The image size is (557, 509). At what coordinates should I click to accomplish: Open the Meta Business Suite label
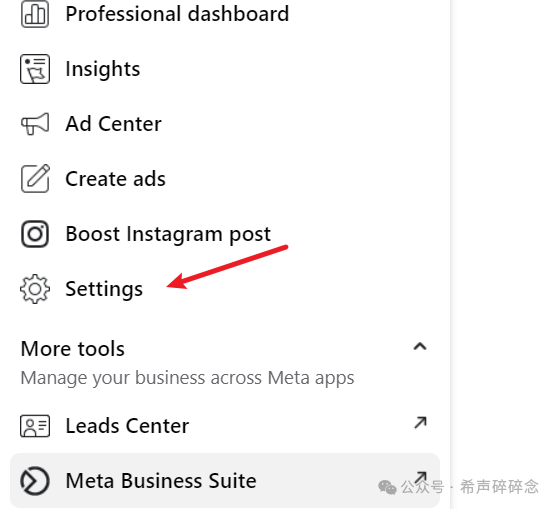click(161, 481)
